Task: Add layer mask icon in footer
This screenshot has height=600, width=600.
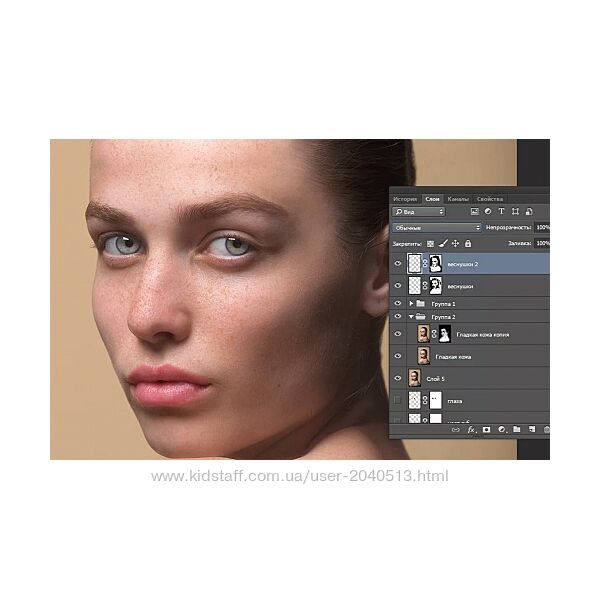Action: (486, 430)
